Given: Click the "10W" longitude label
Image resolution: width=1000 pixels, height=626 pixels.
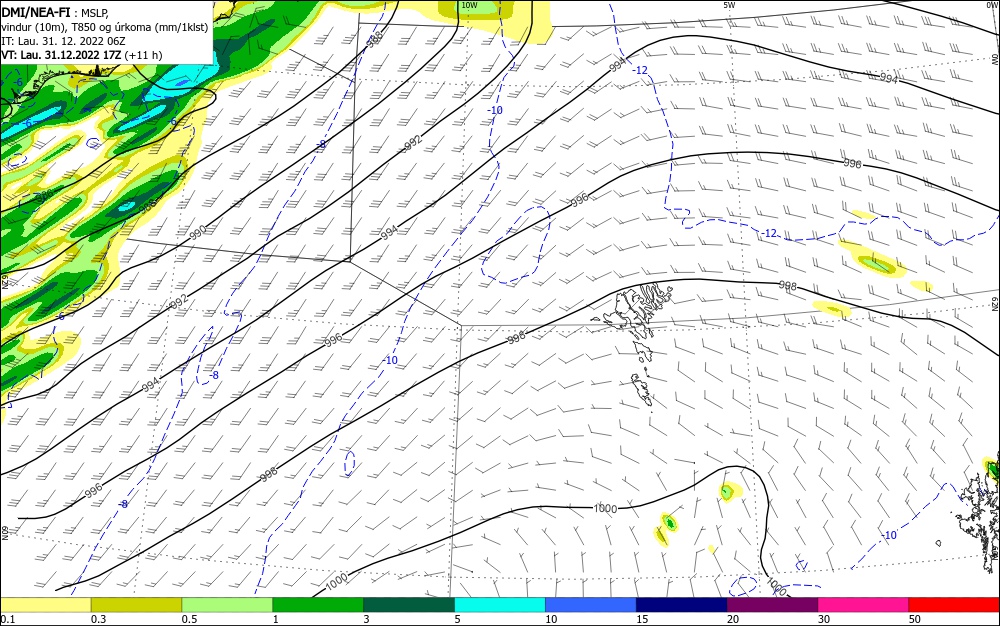Looking at the screenshot, I should (x=469, y=5).
